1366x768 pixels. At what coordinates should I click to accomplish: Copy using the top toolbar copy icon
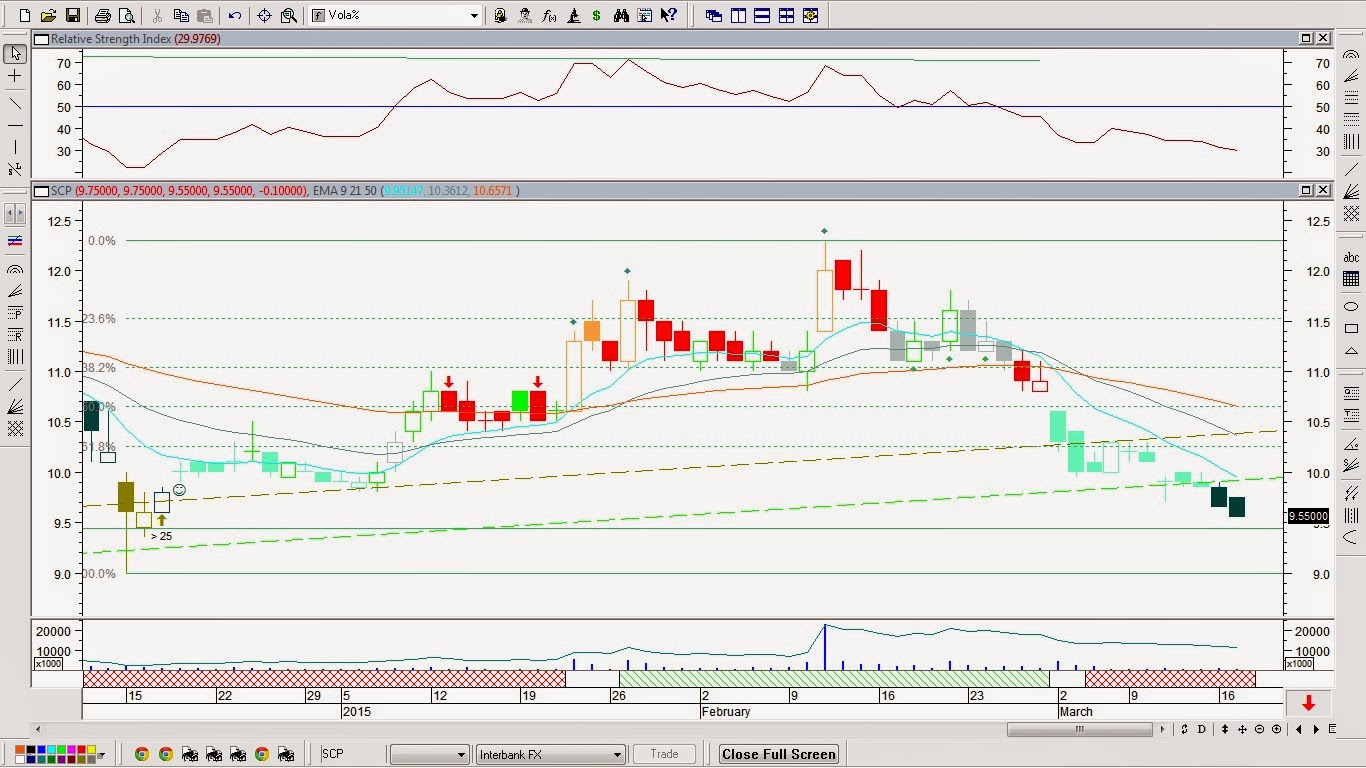181,15
